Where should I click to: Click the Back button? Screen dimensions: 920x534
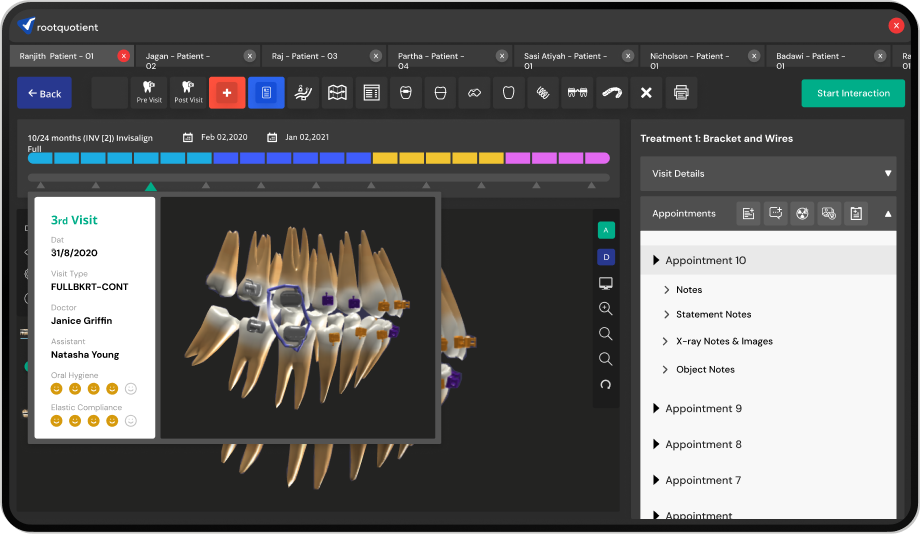pyautogui.click(x=45, y=93)
